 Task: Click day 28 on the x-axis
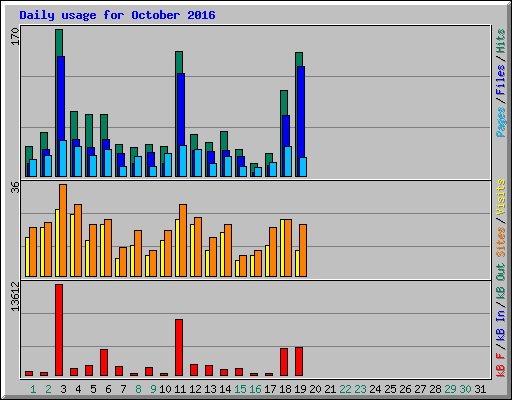point(435,389)
